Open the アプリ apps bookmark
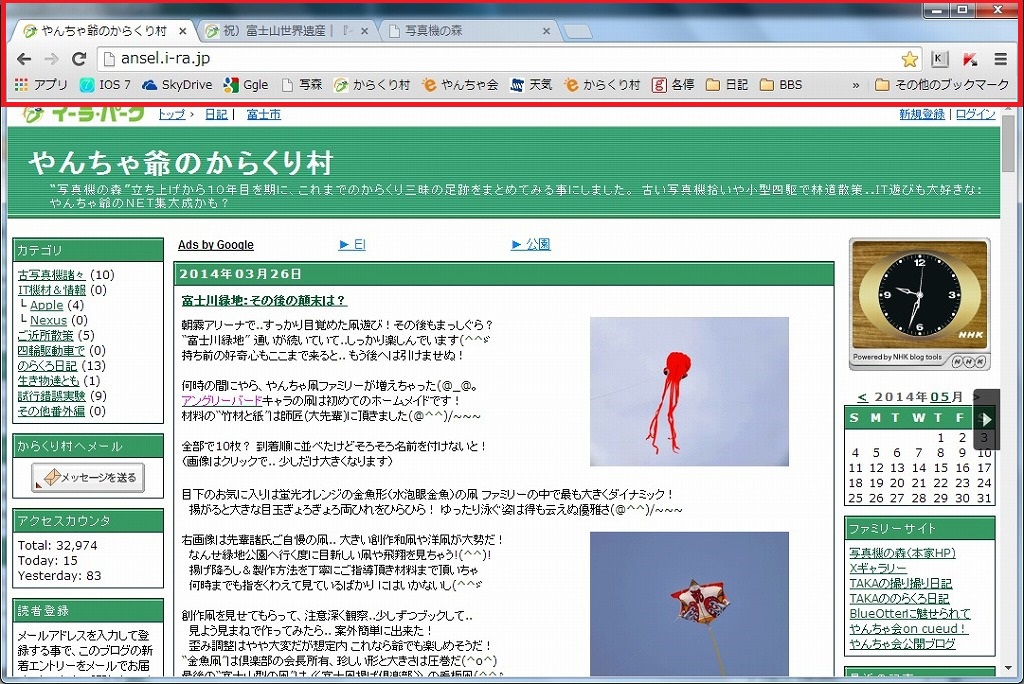The height and width of the screenshot is (684, 1024). click(40, 85)
